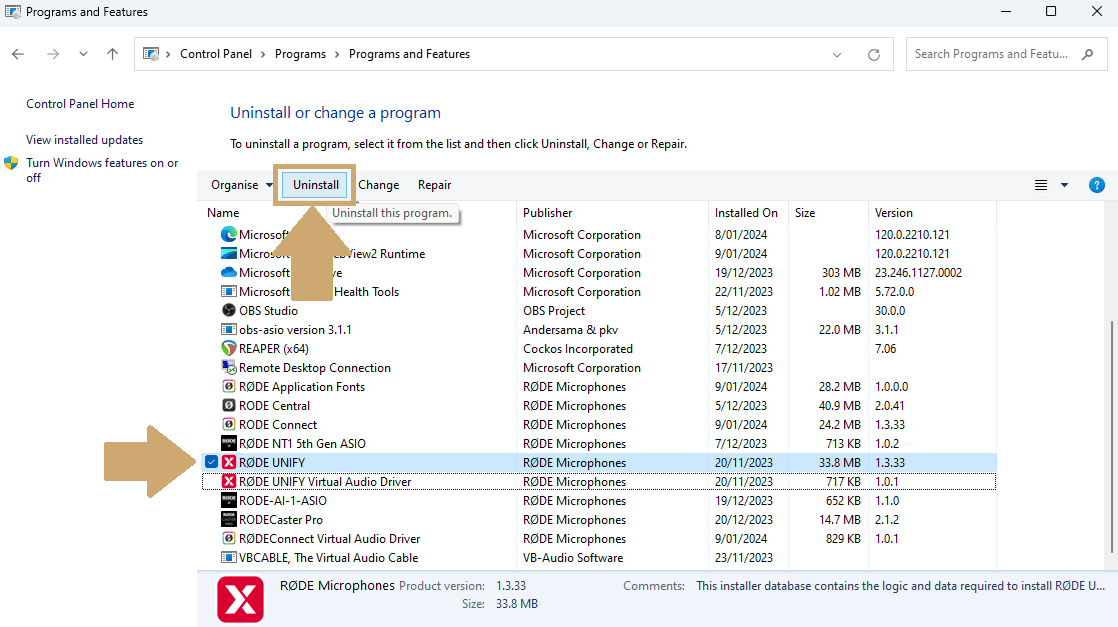Click the large RØDE UNIFY logo in details pane

[x=240, y=599]
